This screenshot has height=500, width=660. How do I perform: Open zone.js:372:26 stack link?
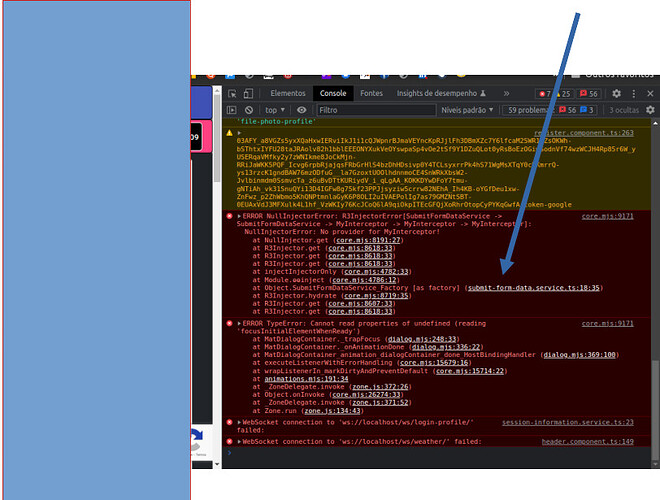380,386
